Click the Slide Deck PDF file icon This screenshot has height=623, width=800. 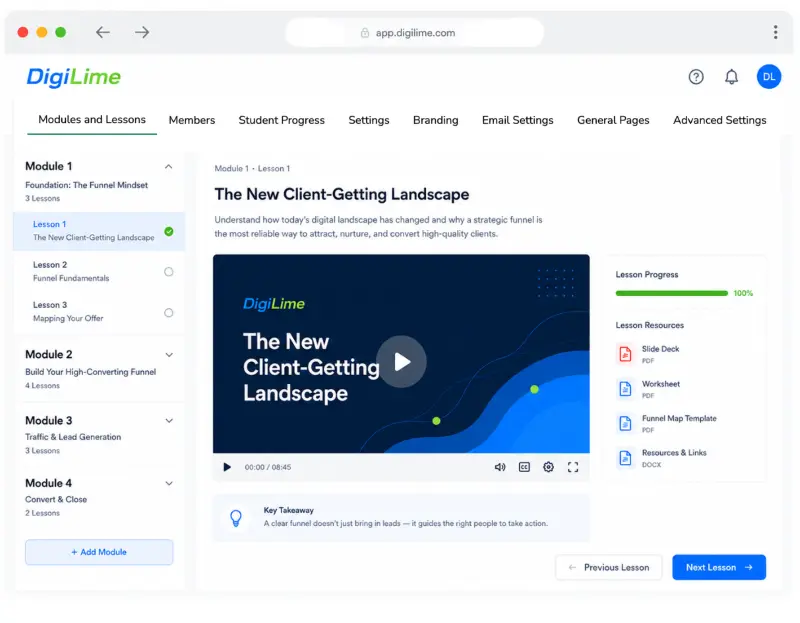[x=625, y=354]
